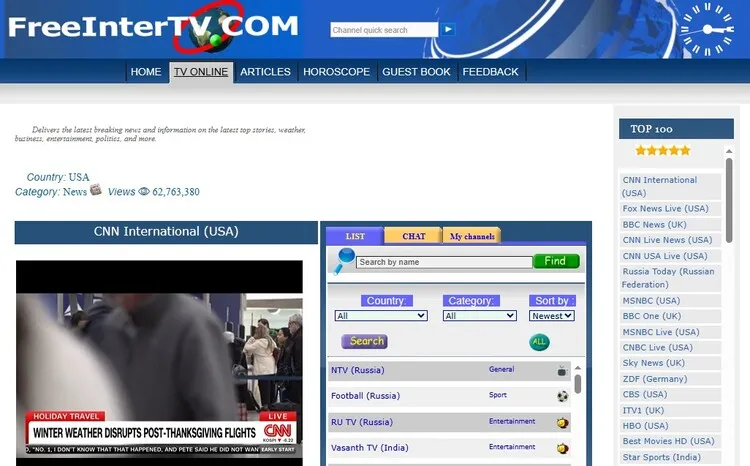Open Russia Today (Russian Federation) link
Viewport: 750px width, 466px height.
point(670,278)
